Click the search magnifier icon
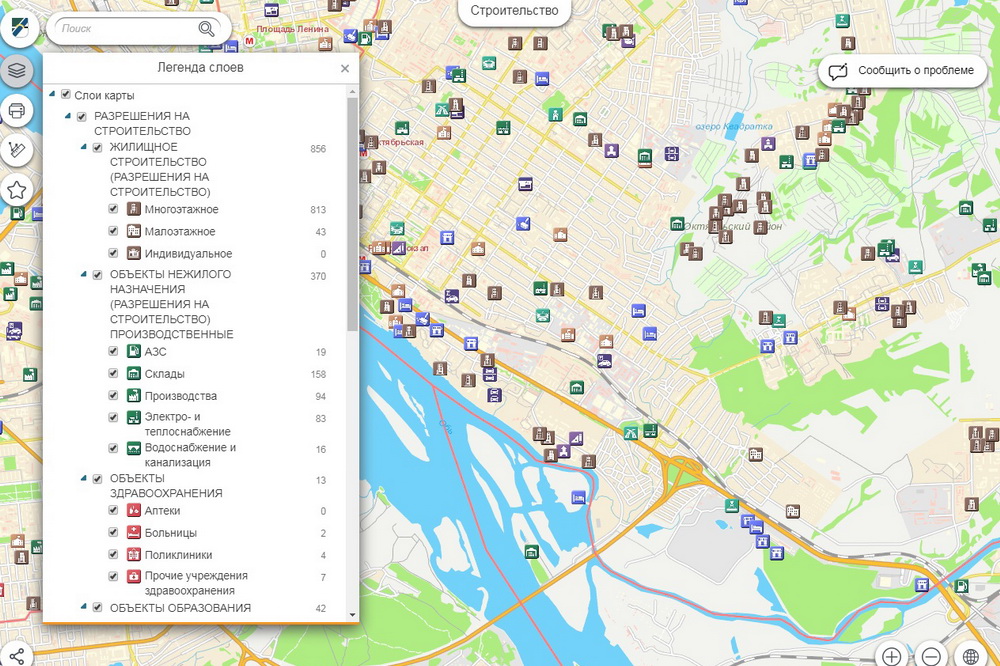Viewport: 1000px width, 666px height. click(207, 28)
